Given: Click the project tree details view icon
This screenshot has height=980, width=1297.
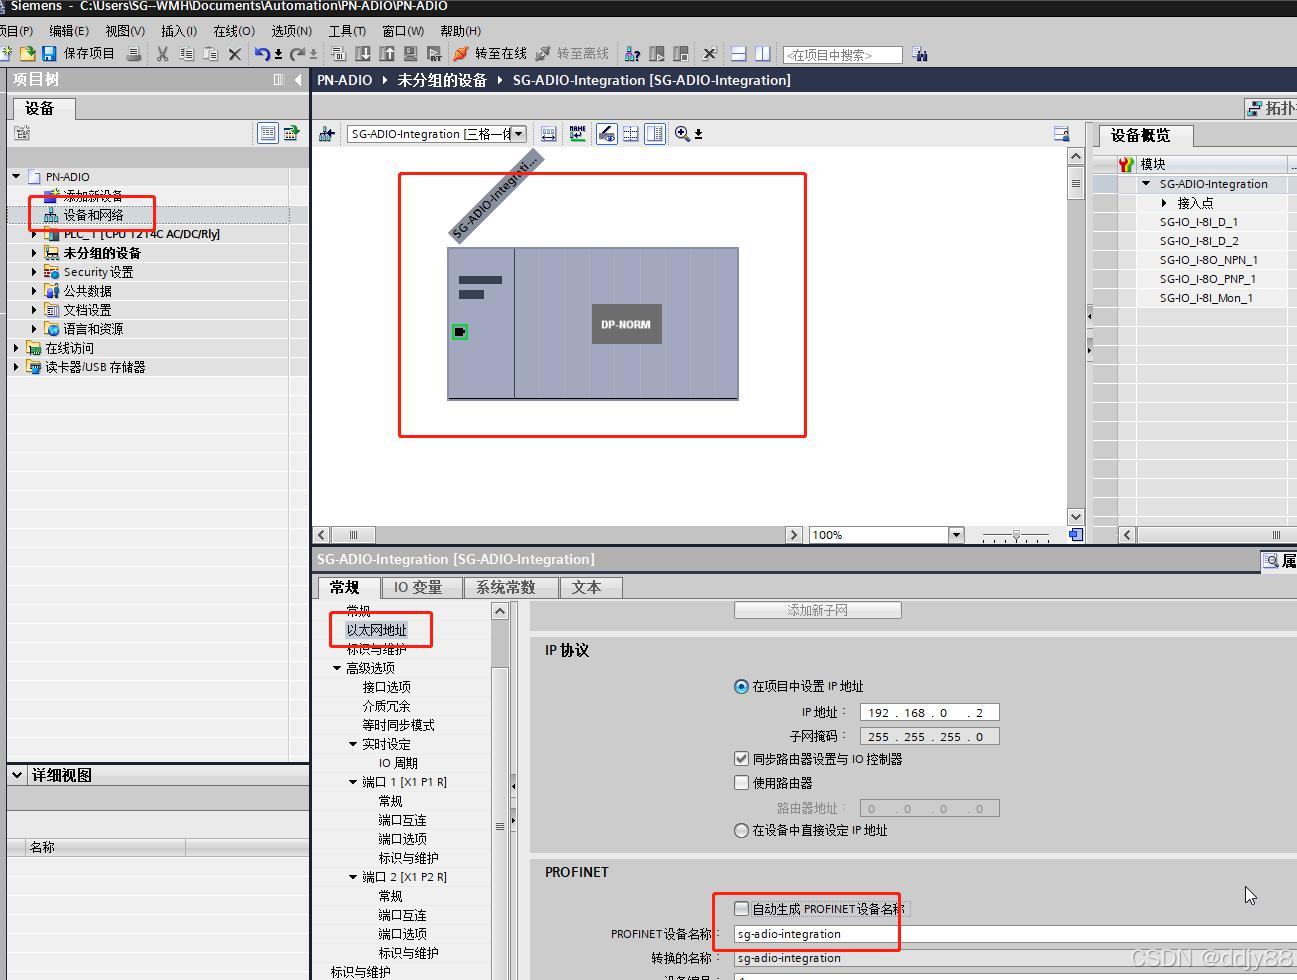Looking at the screenshot, I should pos(267,132).
